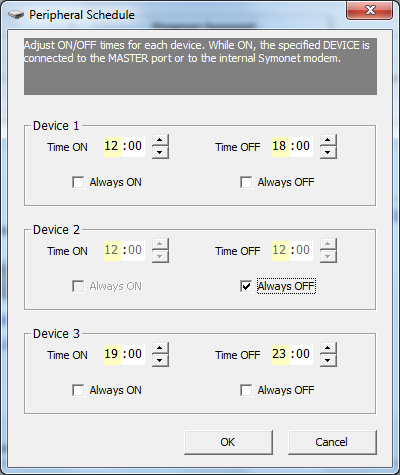Viewport: 400px width, 475px height.
Task: Increase Device 3 Time OFF with up arrow
Action: 328,348
